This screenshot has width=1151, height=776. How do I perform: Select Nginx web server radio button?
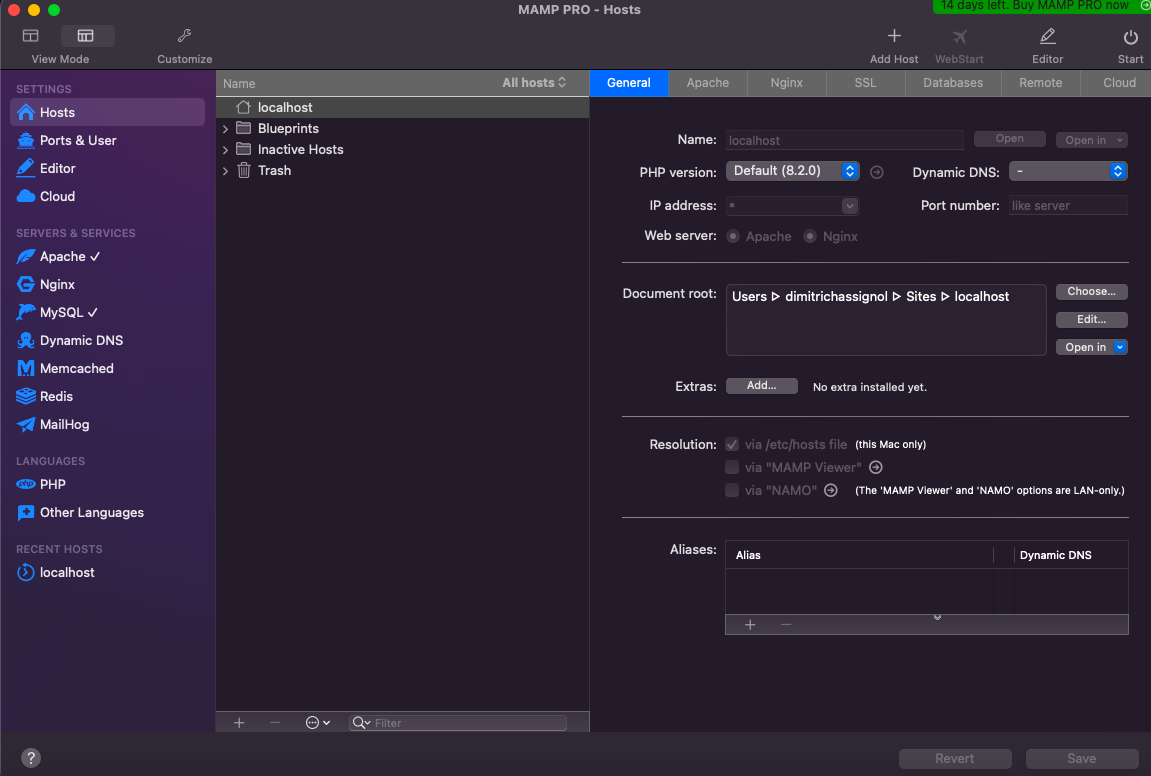coord(810,236)
